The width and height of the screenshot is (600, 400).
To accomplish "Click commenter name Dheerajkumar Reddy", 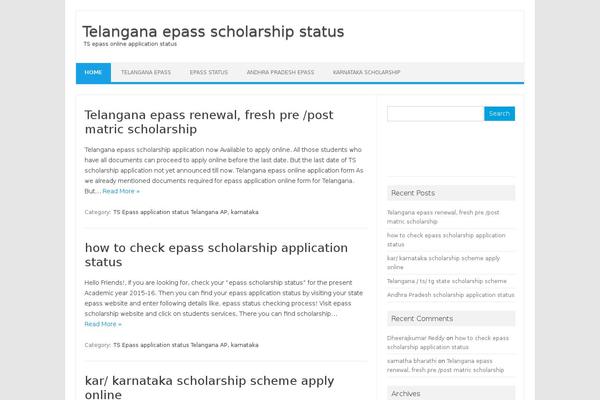I will pyautogui.click(x=416, y=338).
